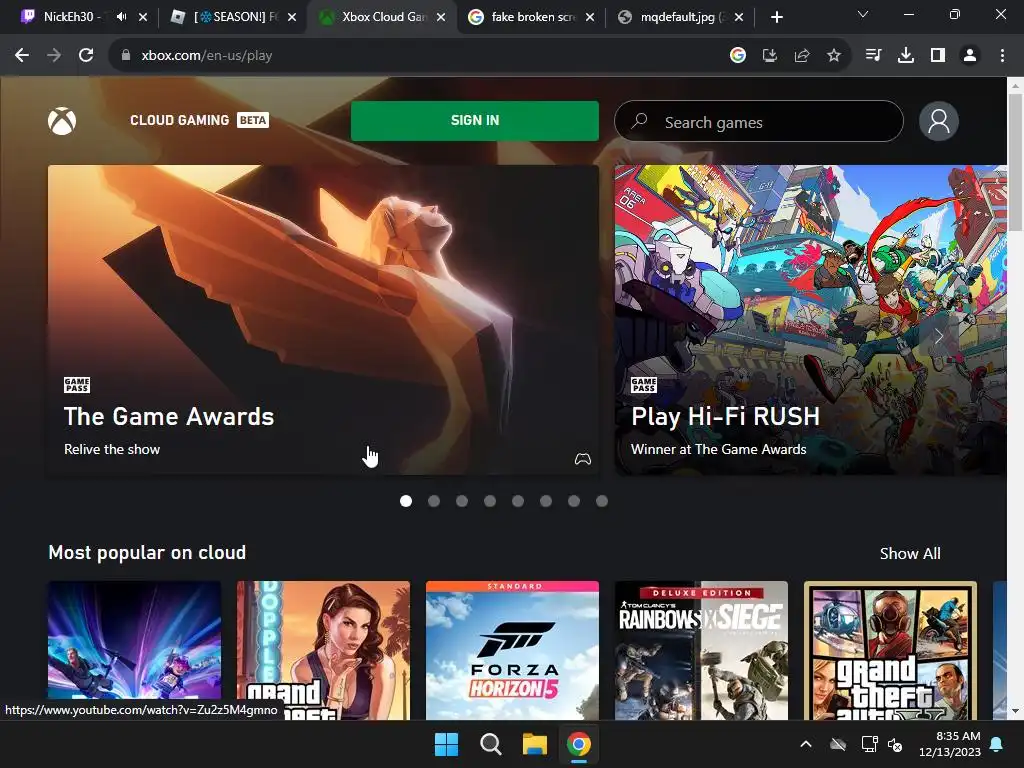Click the scrollbar down arrow
Screen dimensions: 1024x768
1015,711
